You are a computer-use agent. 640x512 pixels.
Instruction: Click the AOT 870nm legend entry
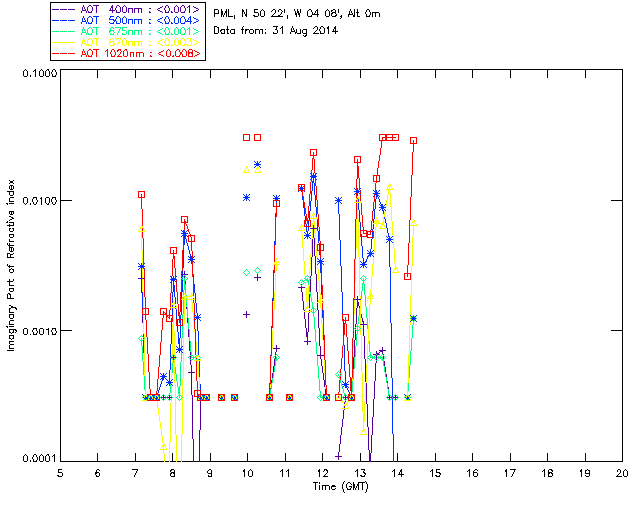[x=127, y=42]
